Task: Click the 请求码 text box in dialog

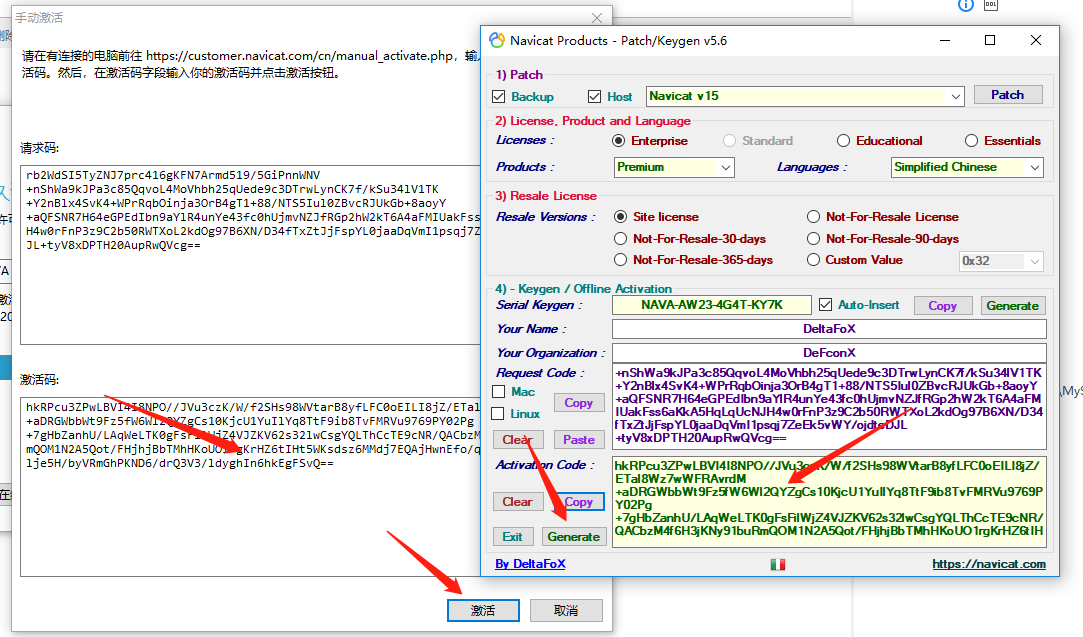Action: 250,254
